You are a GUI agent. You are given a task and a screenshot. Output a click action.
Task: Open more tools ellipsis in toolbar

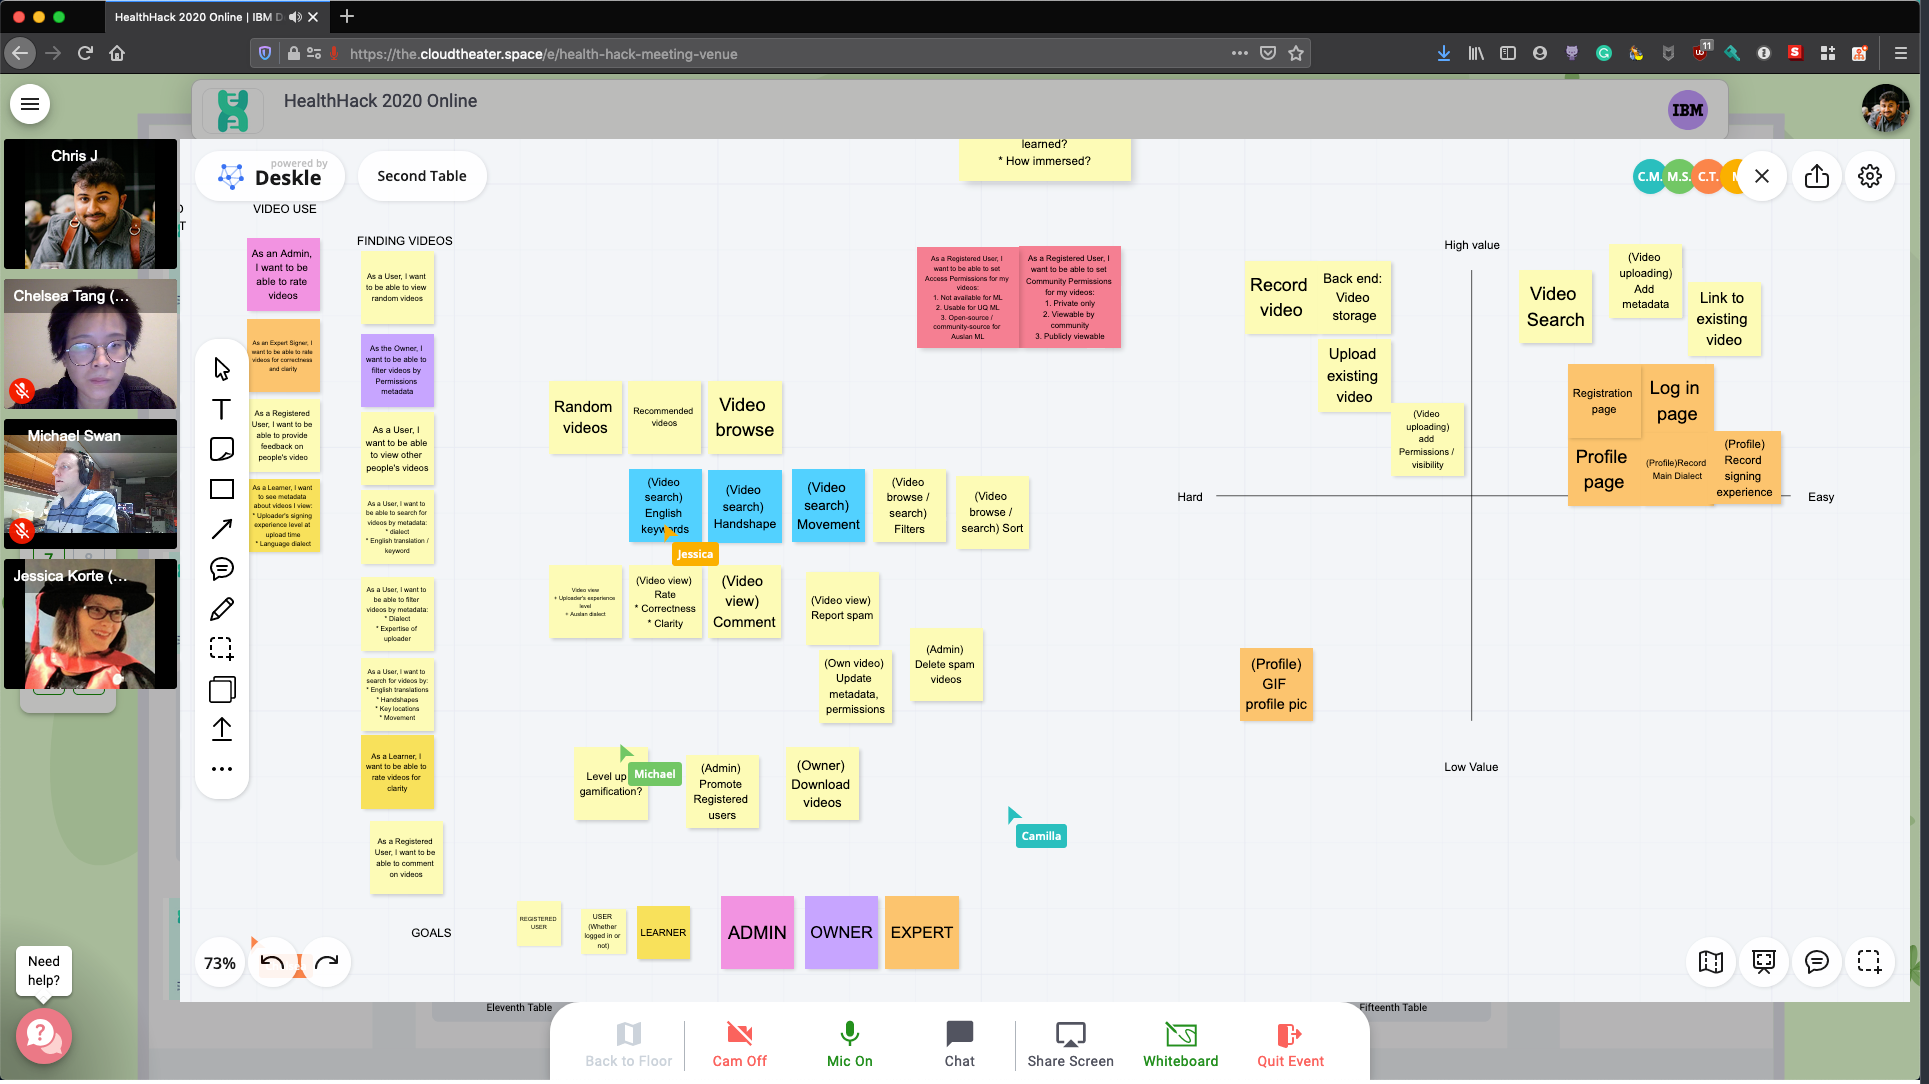222,769
